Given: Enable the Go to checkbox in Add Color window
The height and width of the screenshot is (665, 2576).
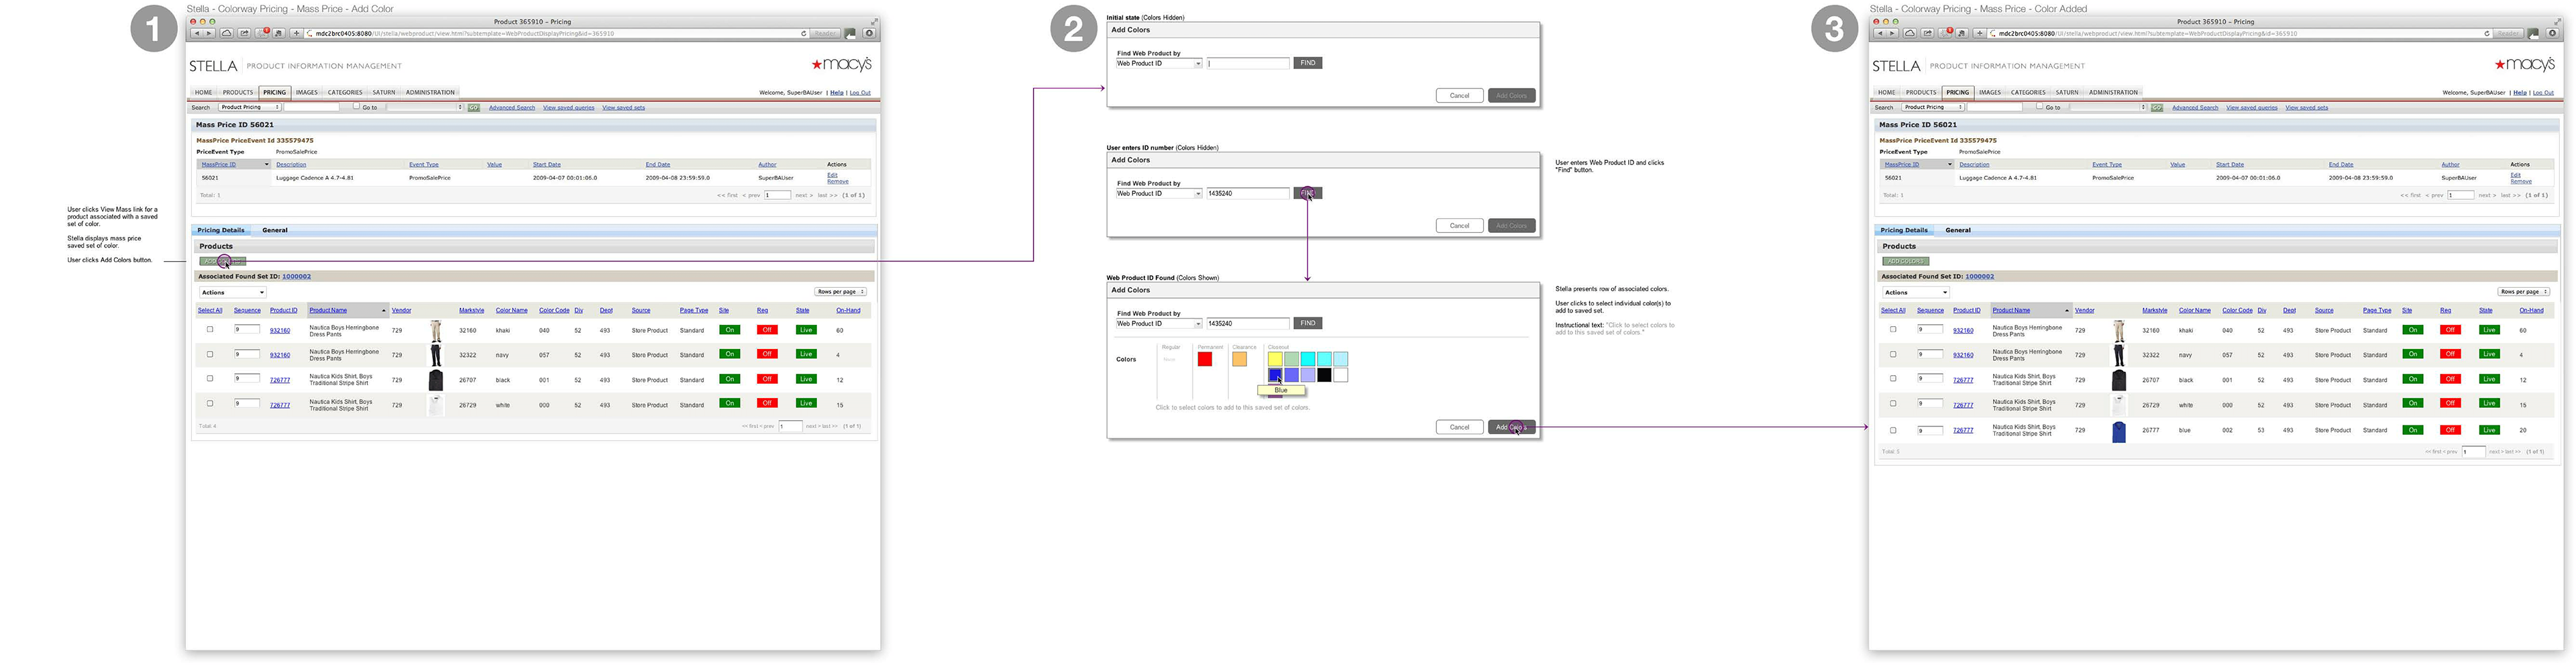Looking at the screenshot, I should pyautogui.click(x=356, y=106).
